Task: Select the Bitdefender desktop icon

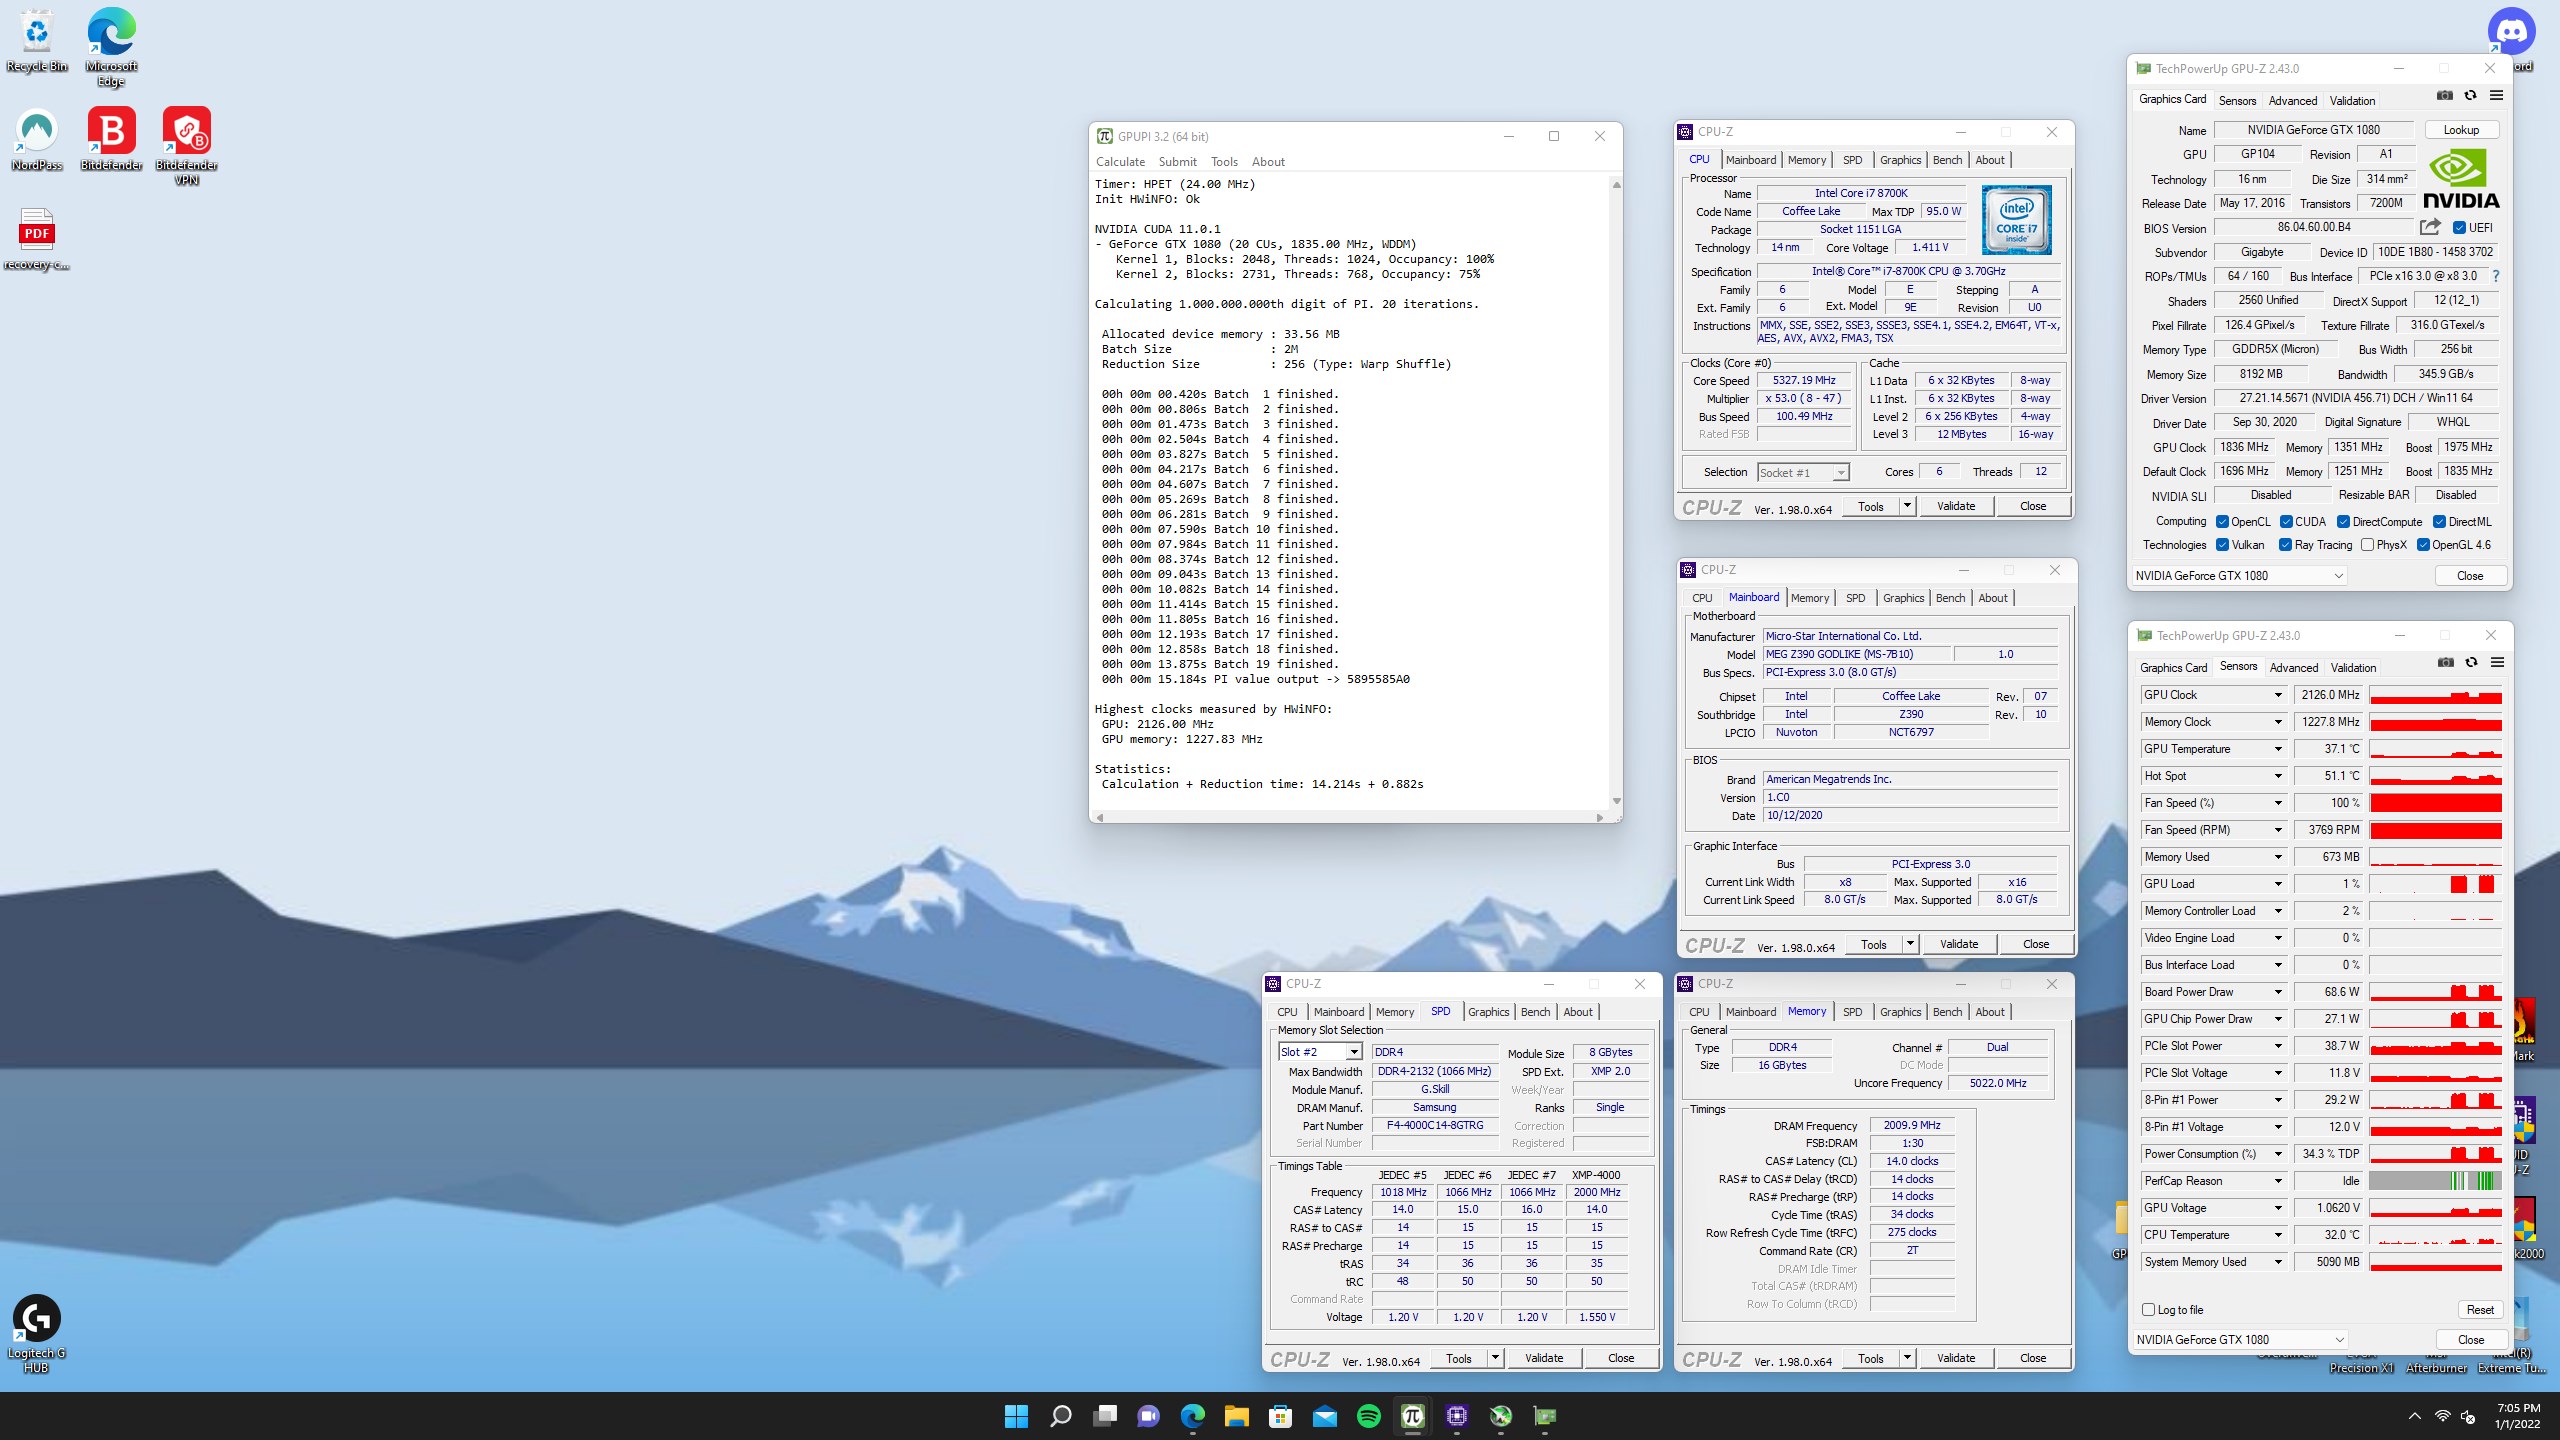Action: [x=111, y=140]
